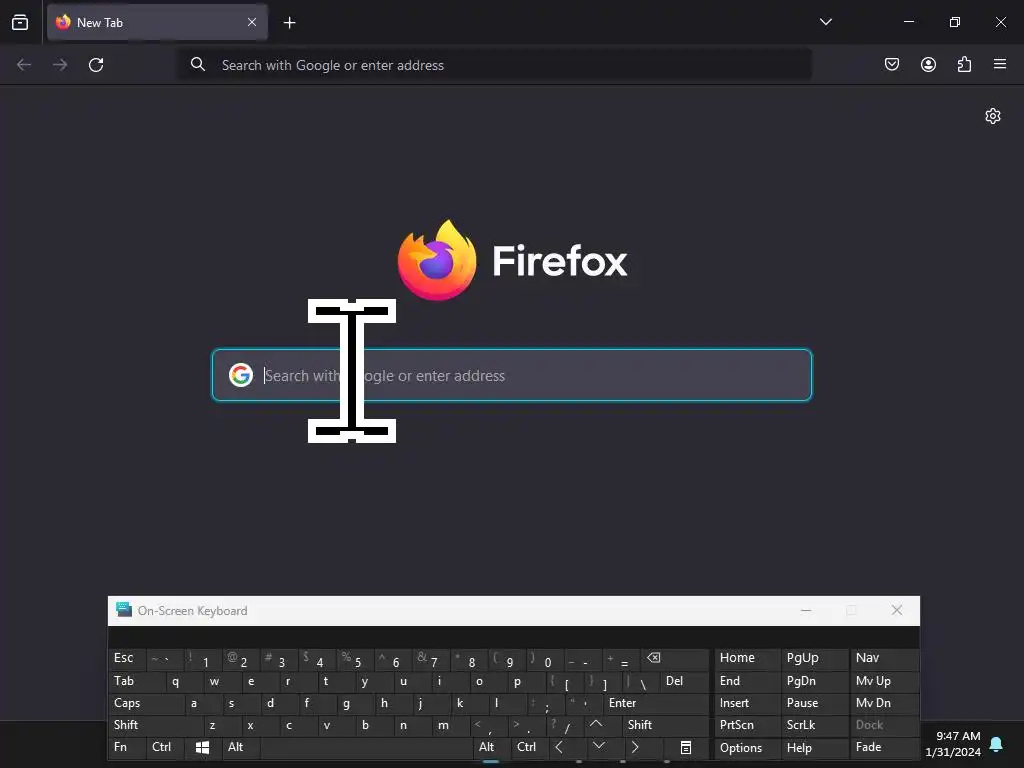This screenshot has height=768, width=1024.
Task: Toggle left Shift key on keyboard
Action: (155, 725)
